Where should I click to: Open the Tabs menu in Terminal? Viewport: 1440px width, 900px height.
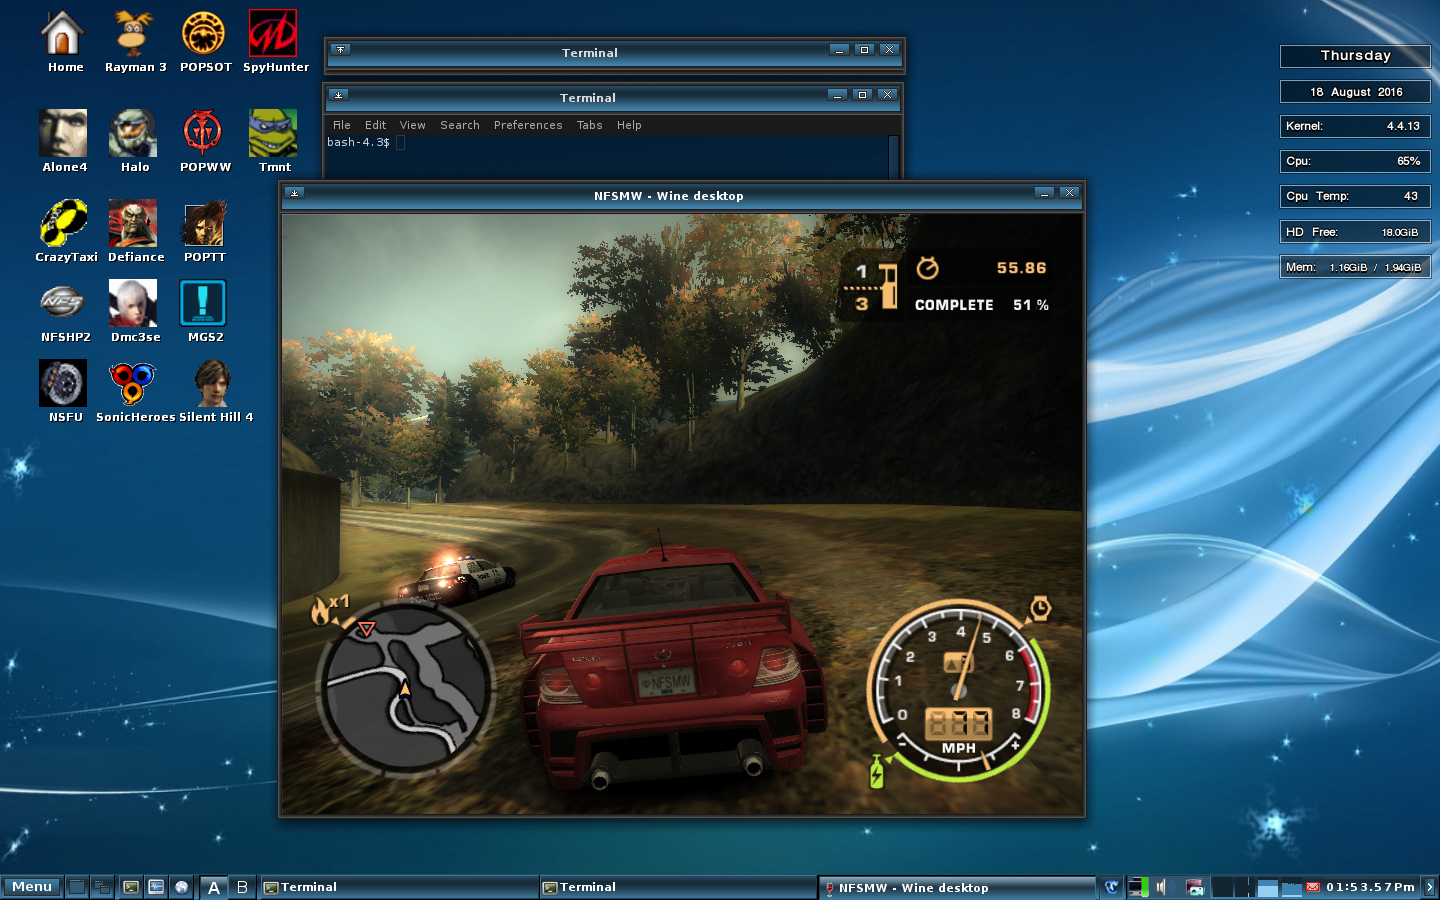coord(590,125)
